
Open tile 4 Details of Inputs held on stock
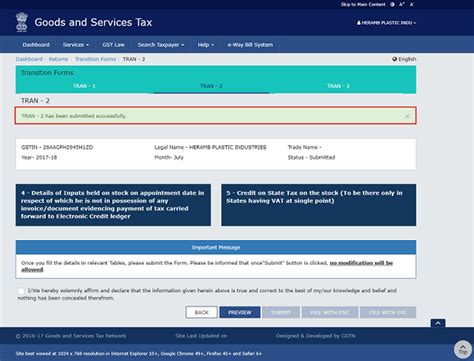click(x=113, y=205)
